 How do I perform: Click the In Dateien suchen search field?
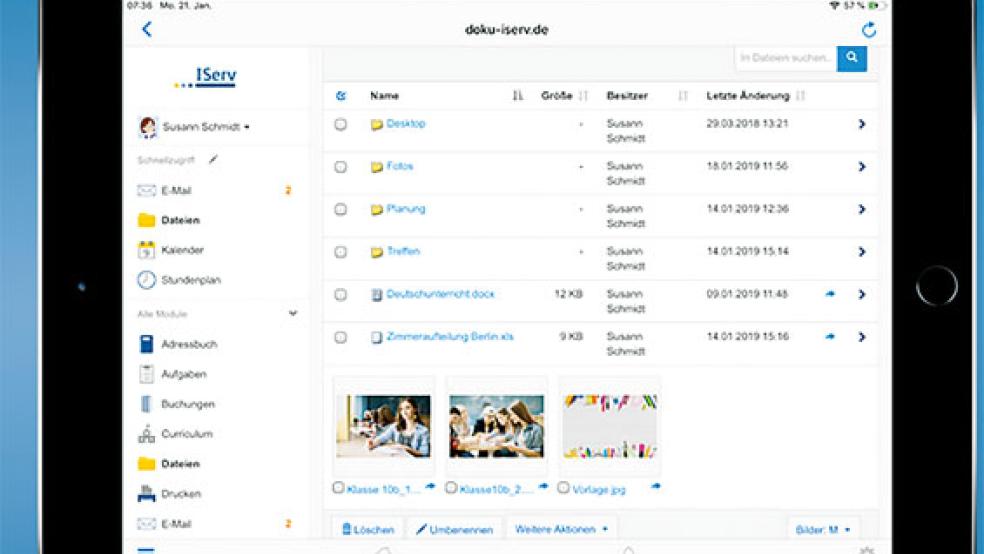786,58
